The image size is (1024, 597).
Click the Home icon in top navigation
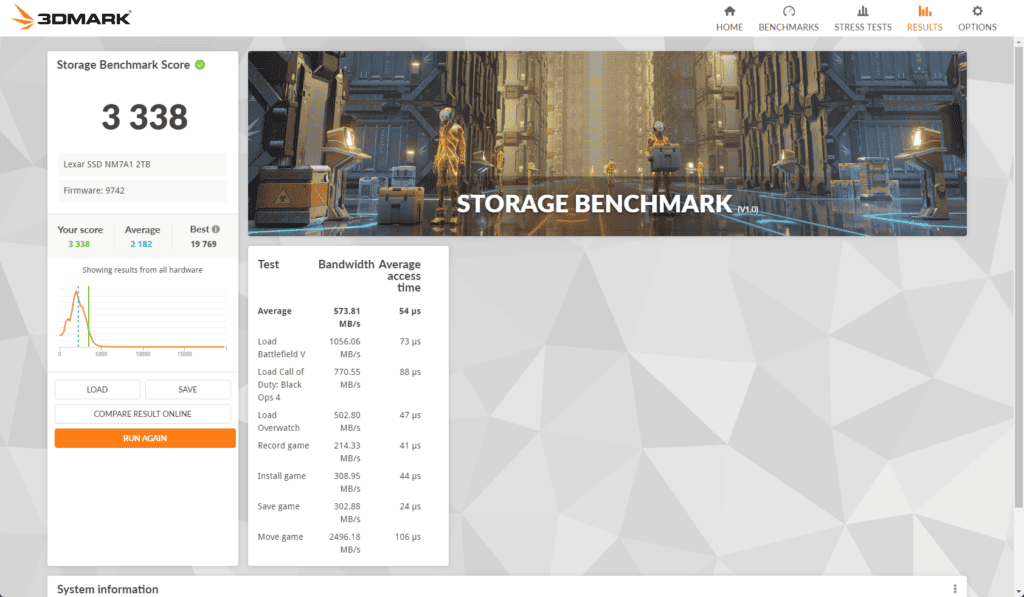pos(729,11)
